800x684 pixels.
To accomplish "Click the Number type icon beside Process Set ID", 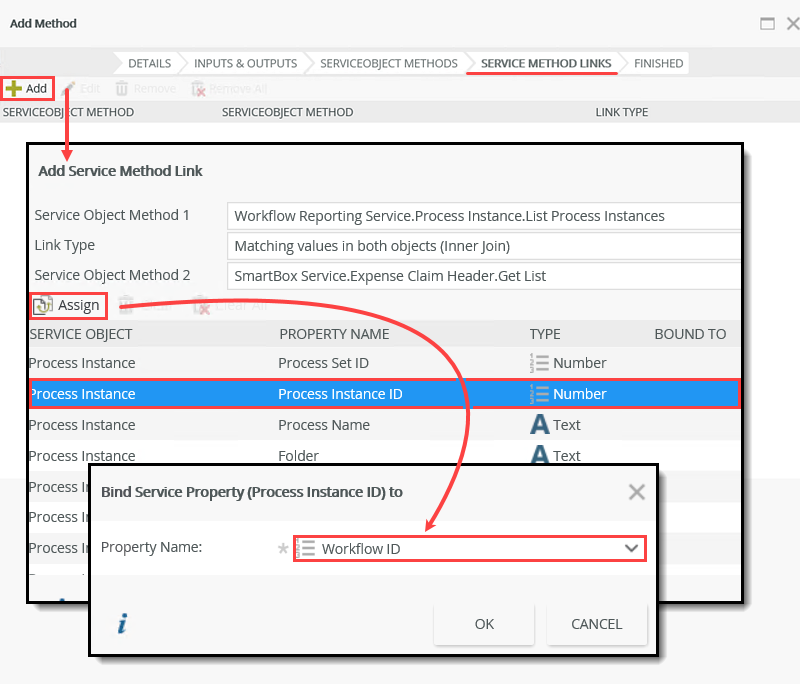I will [537, 363].
